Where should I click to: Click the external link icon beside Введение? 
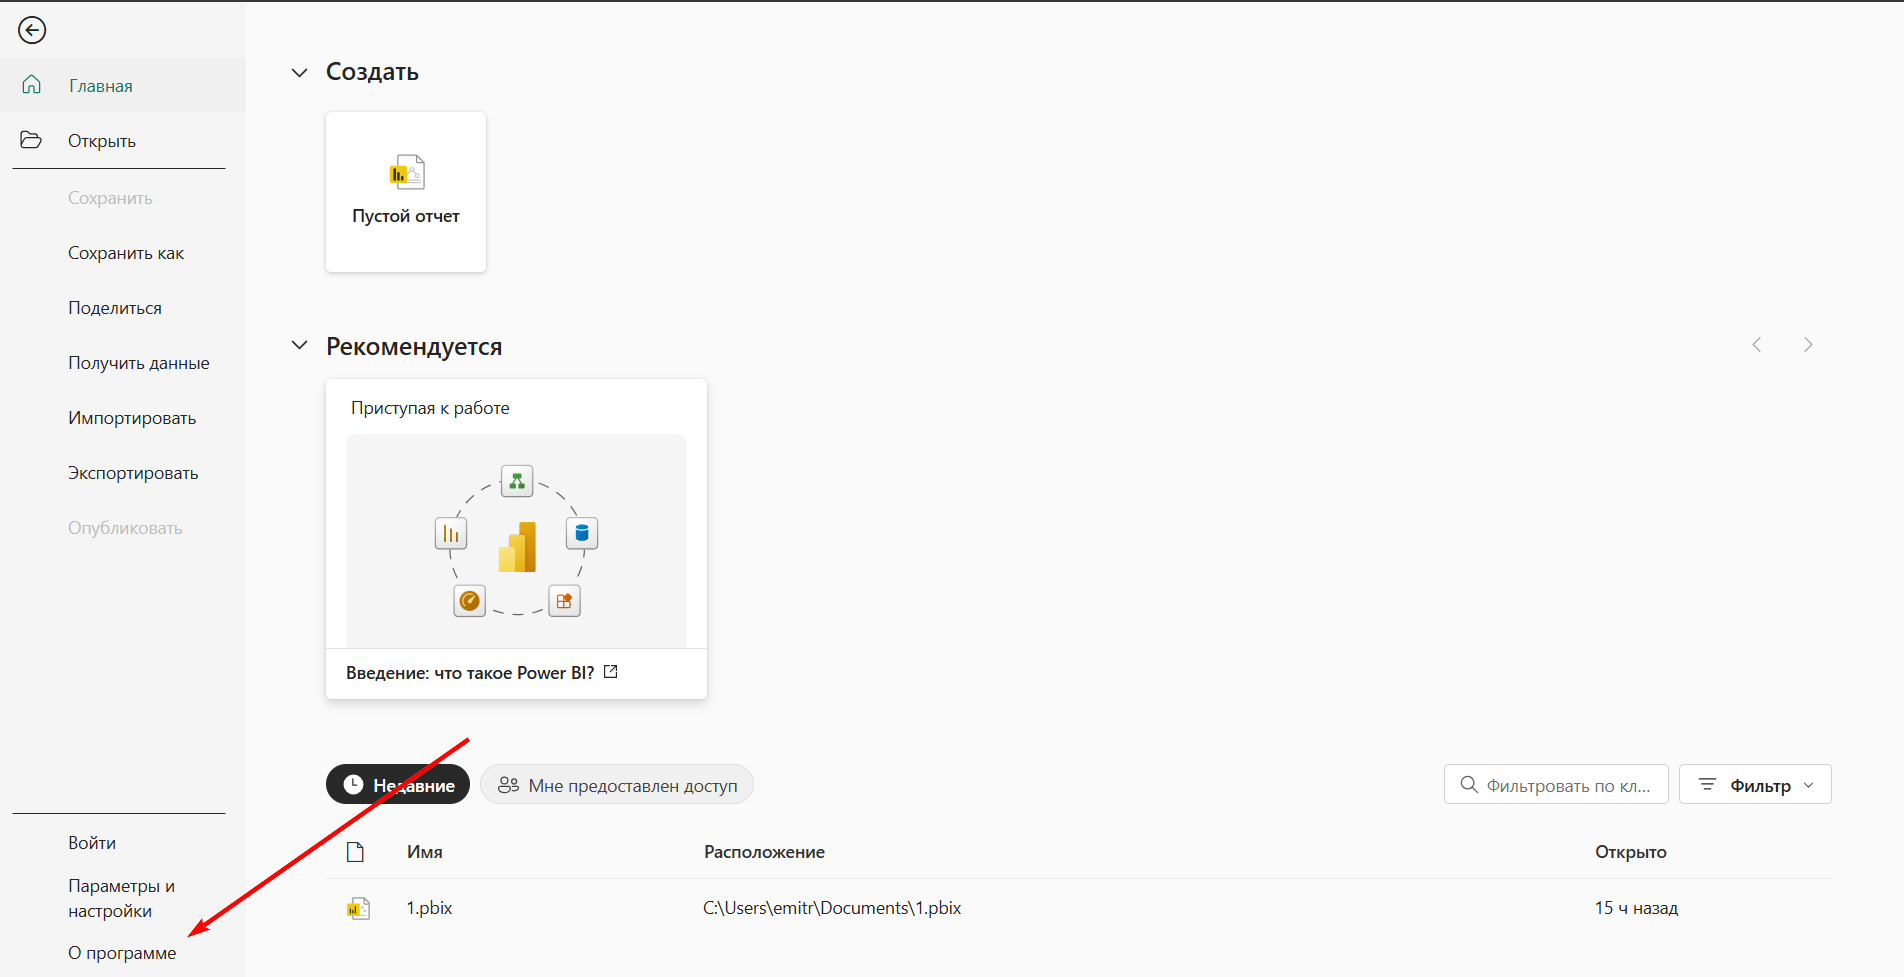pyautogui.click(x=611, y=672)
